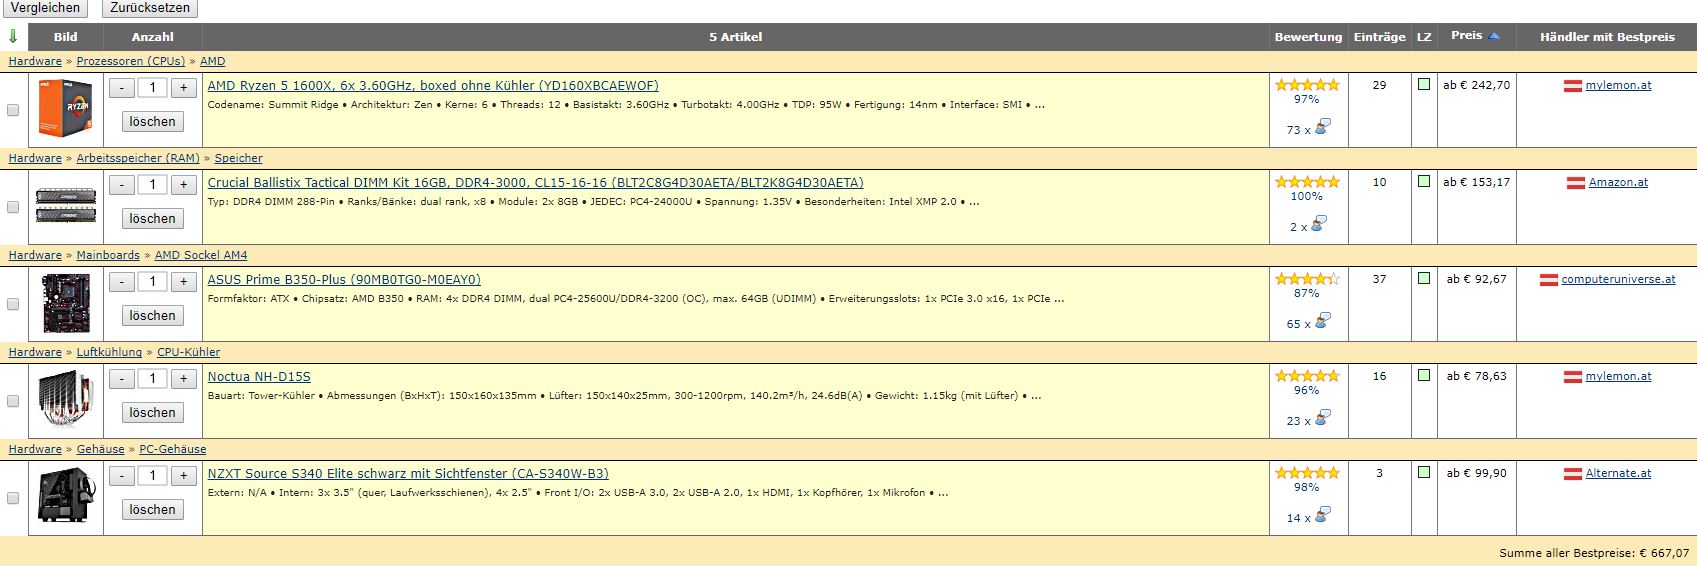
Task: Decrease quantity of NZXT Source S340
Action: tap(122, 476)
